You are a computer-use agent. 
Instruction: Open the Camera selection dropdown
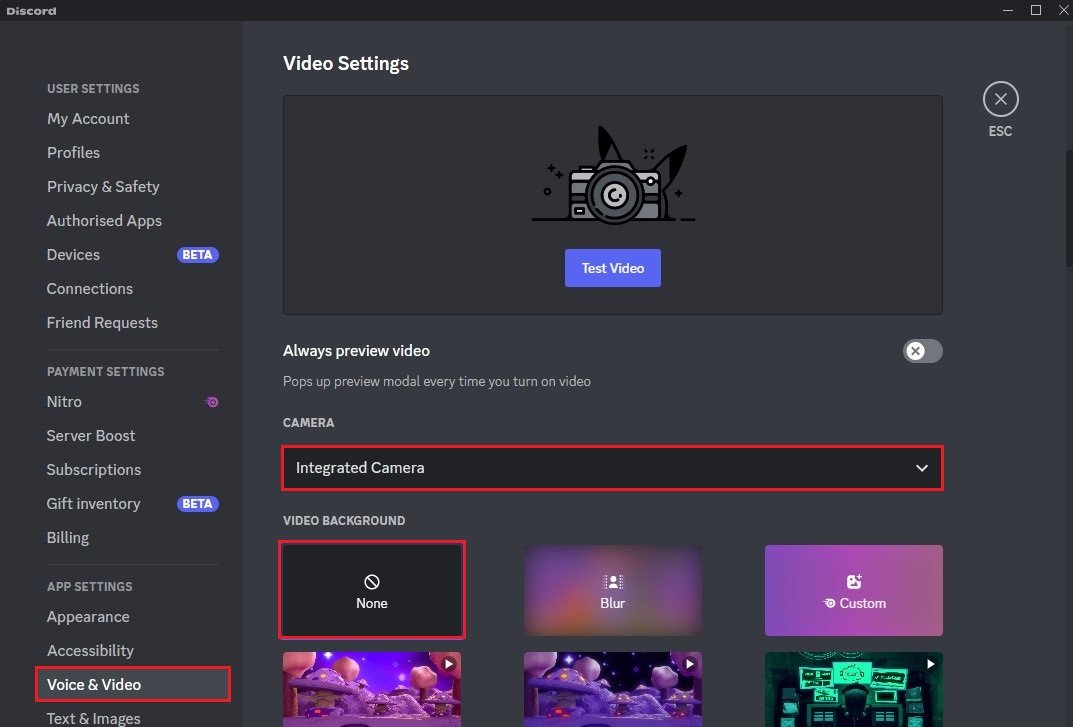(612, 467)
